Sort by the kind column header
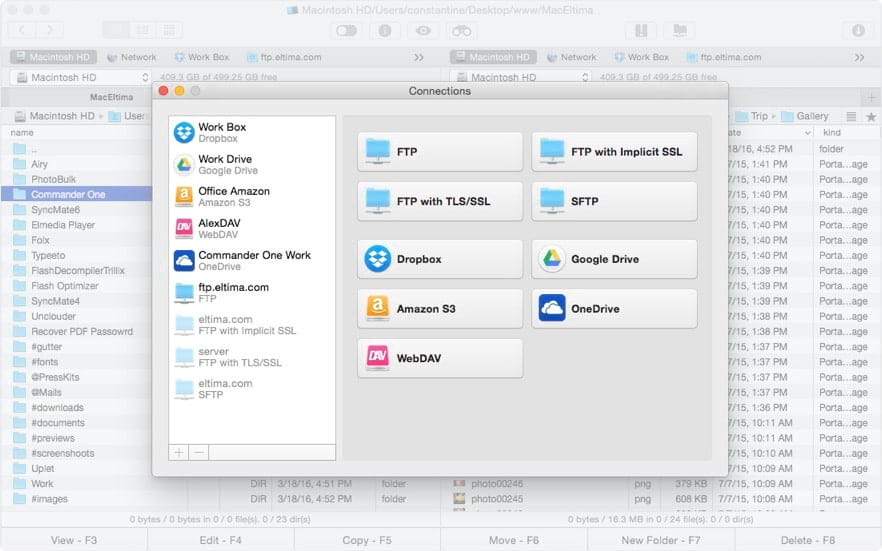Viewport: 882px width, 551px height. pyautogui.click(x=831, y=133)
